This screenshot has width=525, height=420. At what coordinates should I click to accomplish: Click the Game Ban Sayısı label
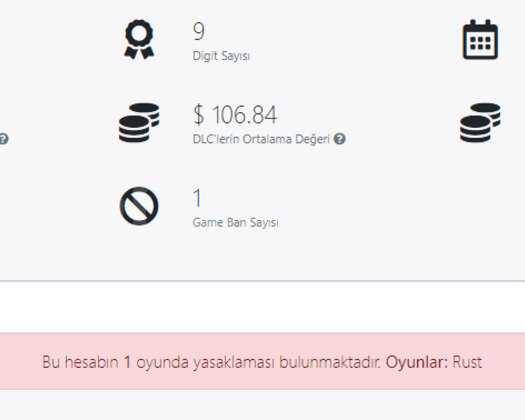pos(235,222)
